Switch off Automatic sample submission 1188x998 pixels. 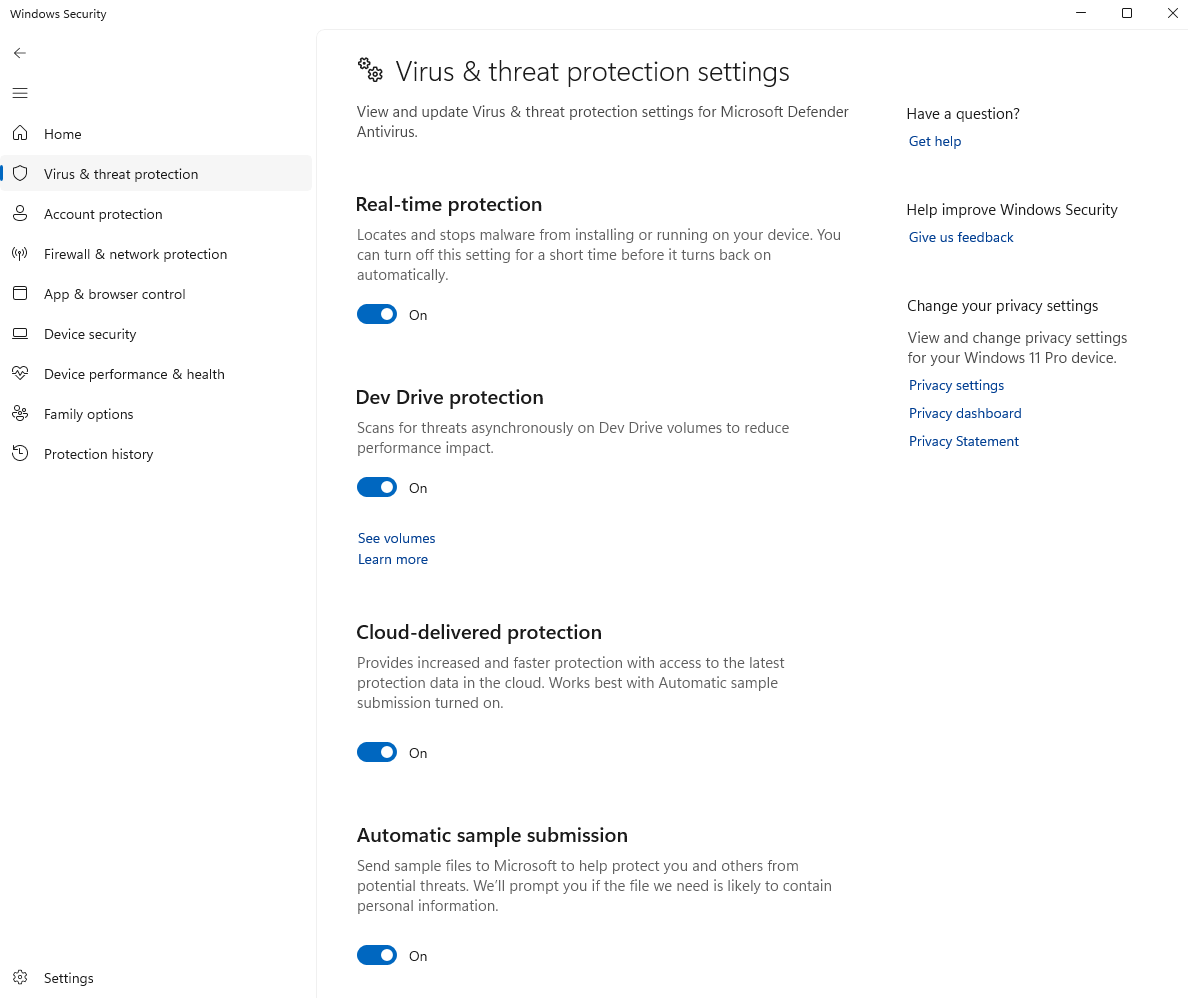click(377, 956)
